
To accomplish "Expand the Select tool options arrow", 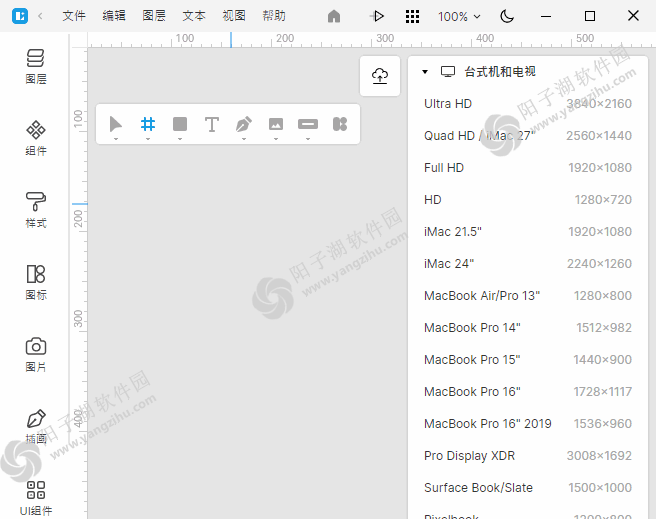I will tap(116, 139).
